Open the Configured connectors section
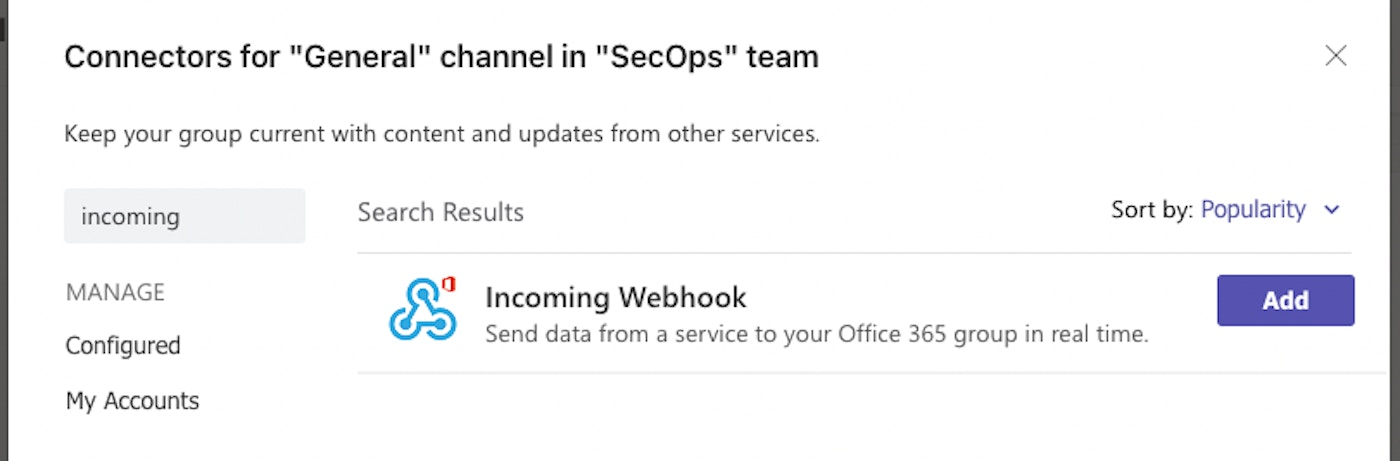 coord(123,346)
